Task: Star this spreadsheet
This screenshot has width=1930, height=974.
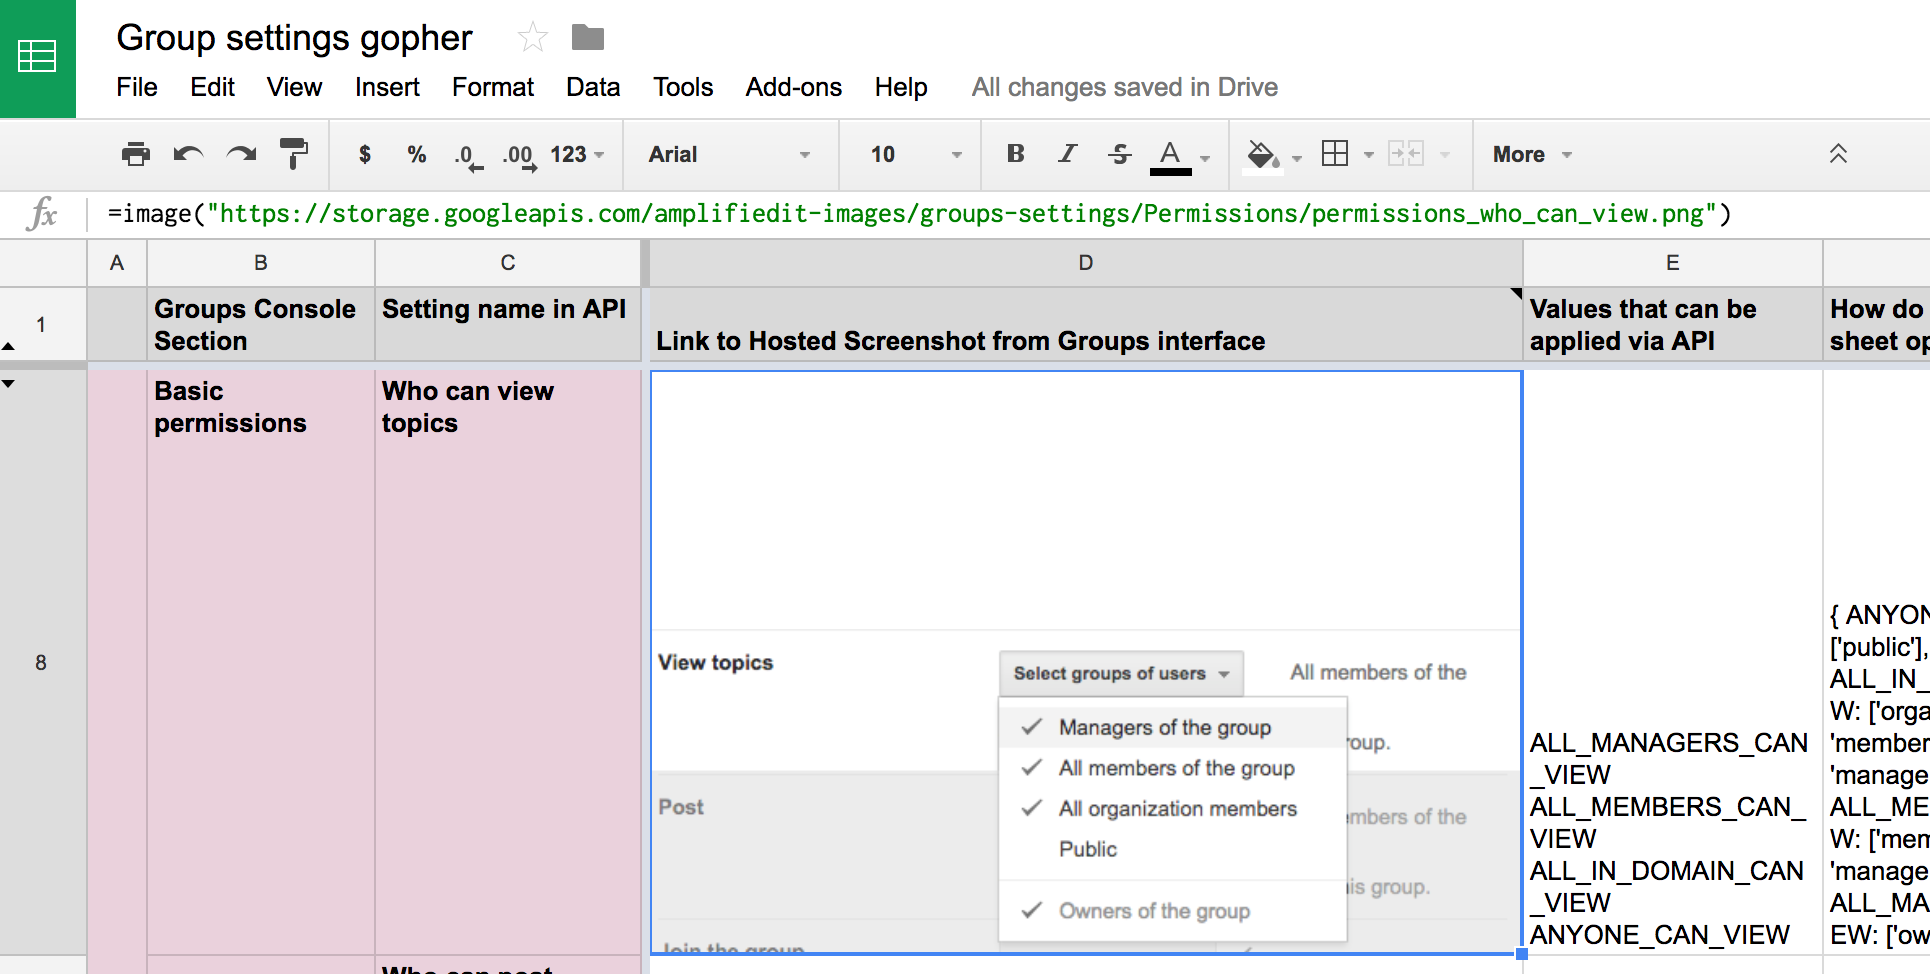Action: pos(532,38)
